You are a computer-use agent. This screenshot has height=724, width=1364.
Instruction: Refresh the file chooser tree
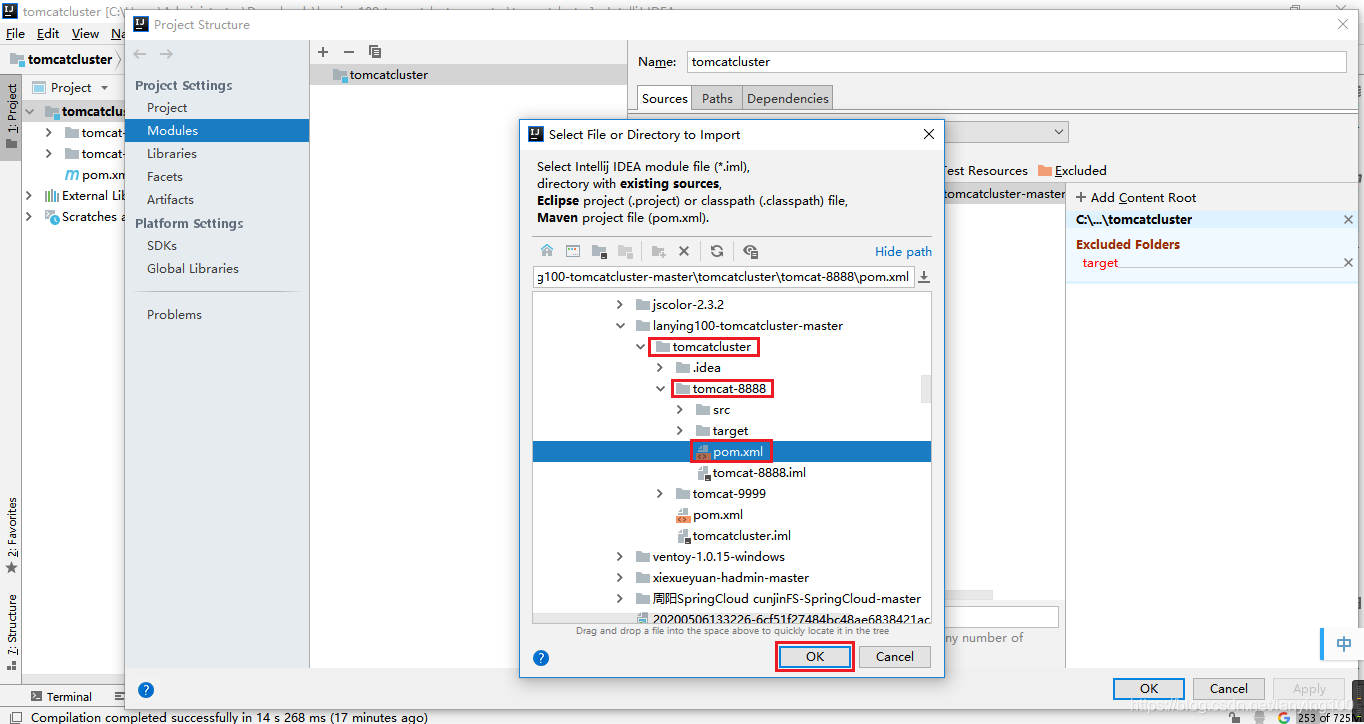[x=717, y=251]
